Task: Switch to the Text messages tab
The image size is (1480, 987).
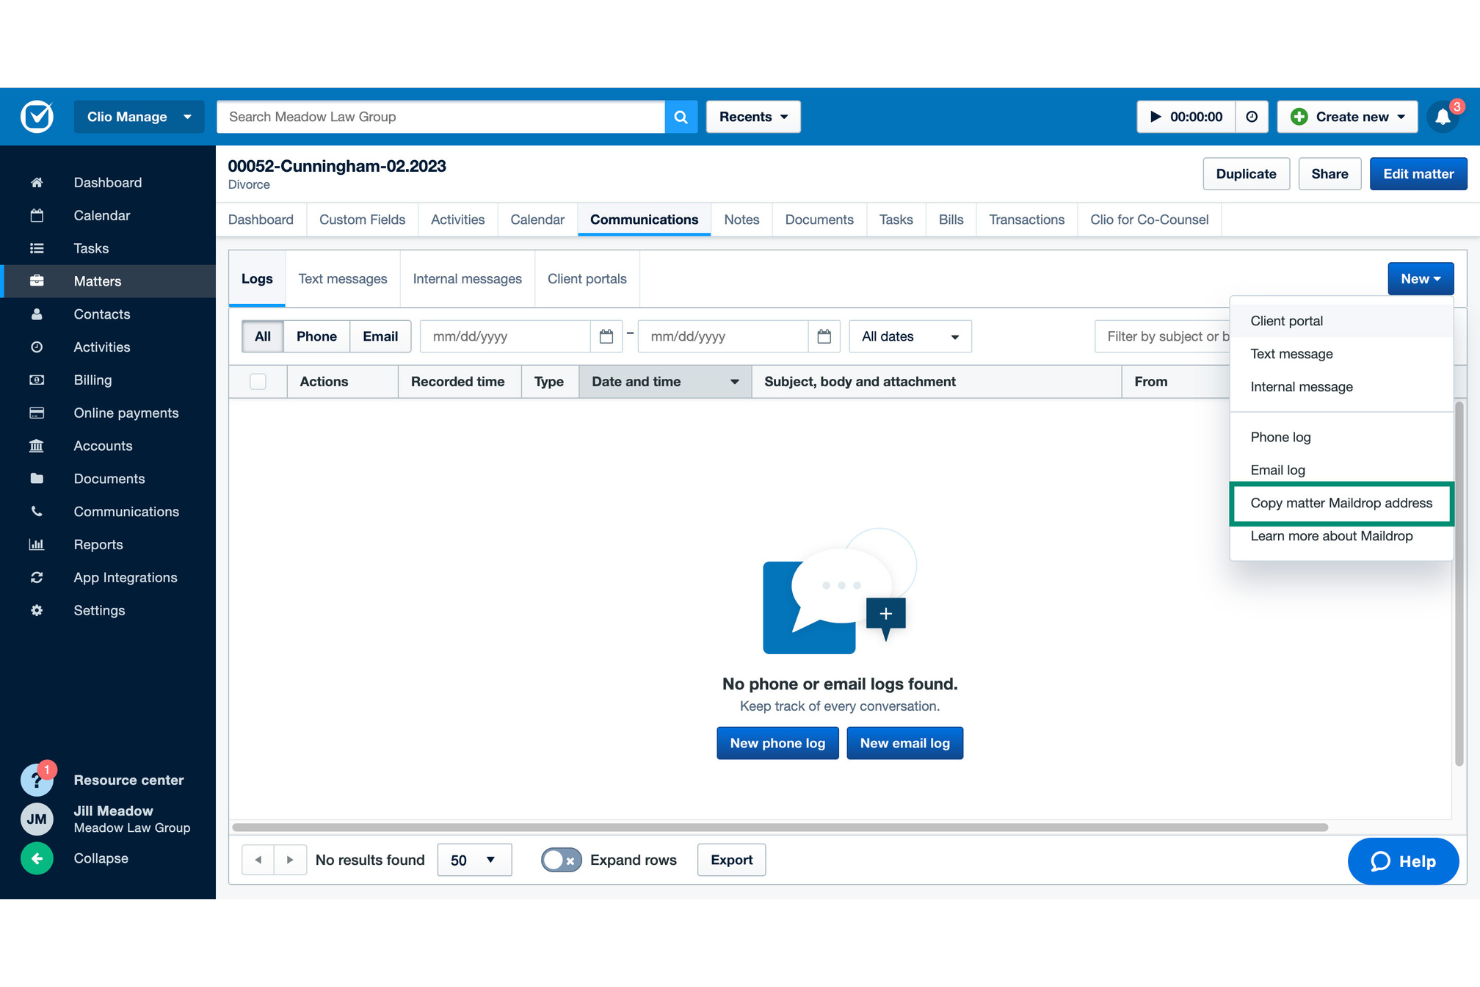Action: click(x=343, y=279)
